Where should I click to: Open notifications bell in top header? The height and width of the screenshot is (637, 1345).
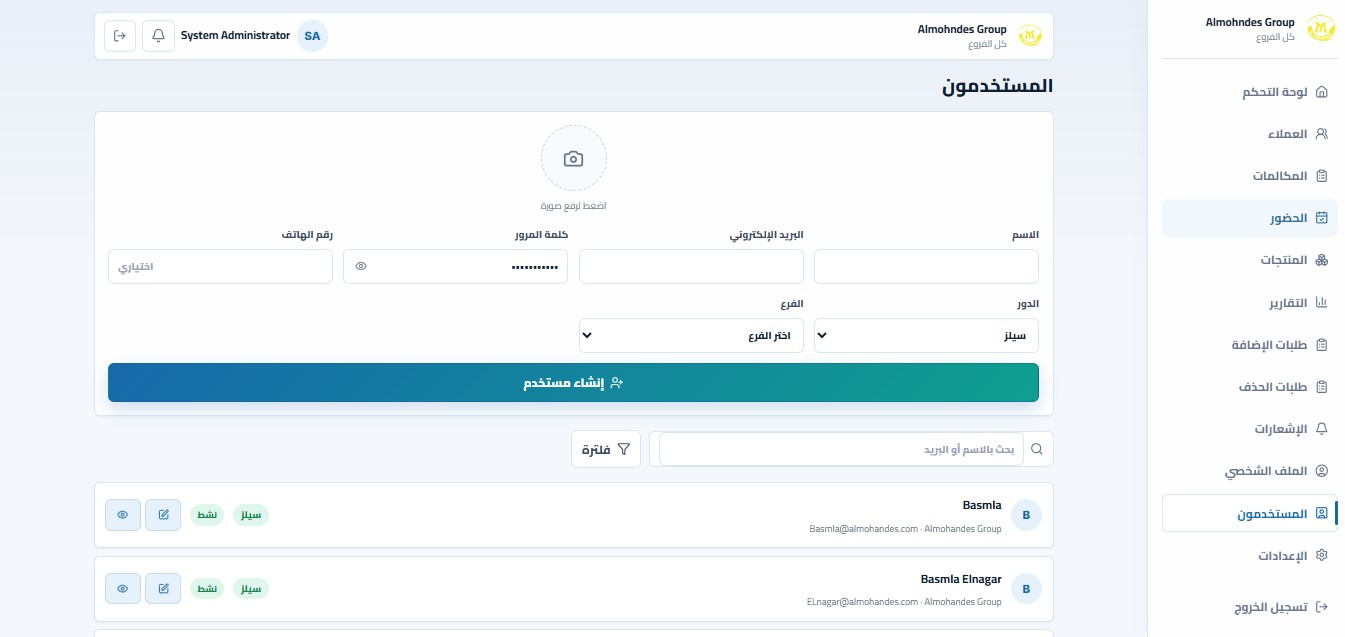158,36
